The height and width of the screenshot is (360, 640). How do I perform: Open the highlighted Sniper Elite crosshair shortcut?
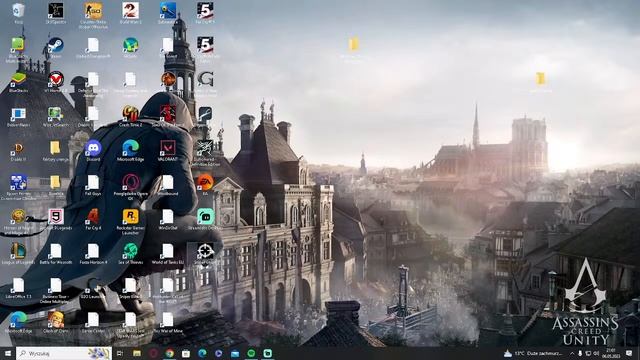205,254
